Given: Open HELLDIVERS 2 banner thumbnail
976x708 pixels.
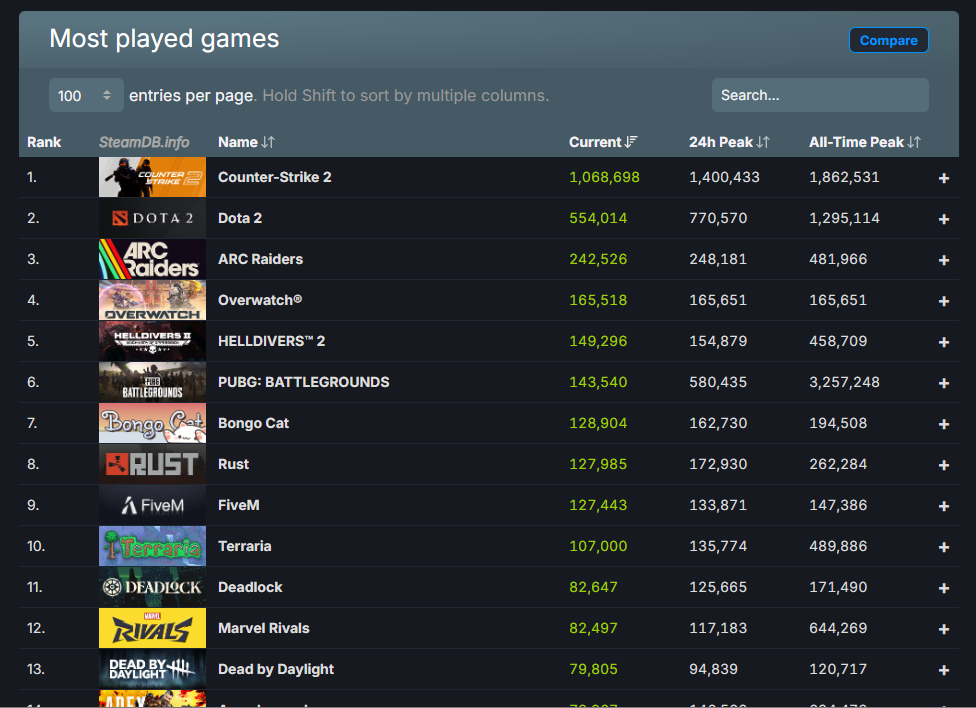Looking at the screenshot, I should point(152,341).
